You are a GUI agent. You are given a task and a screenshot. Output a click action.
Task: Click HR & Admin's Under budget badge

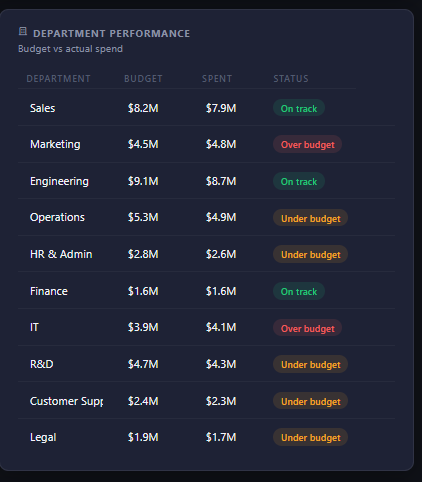point(310,255)
